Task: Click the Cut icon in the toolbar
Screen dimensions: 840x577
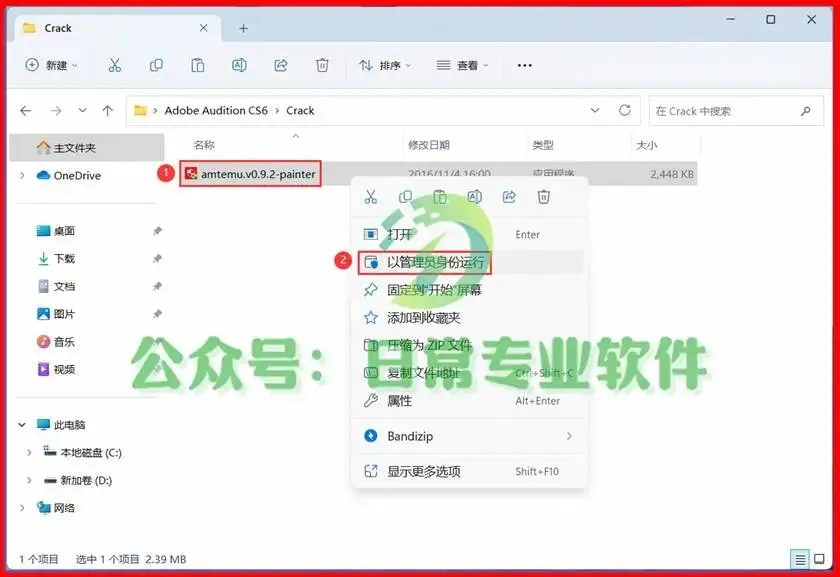Action: pyautogui.click(x=115, y=65)
